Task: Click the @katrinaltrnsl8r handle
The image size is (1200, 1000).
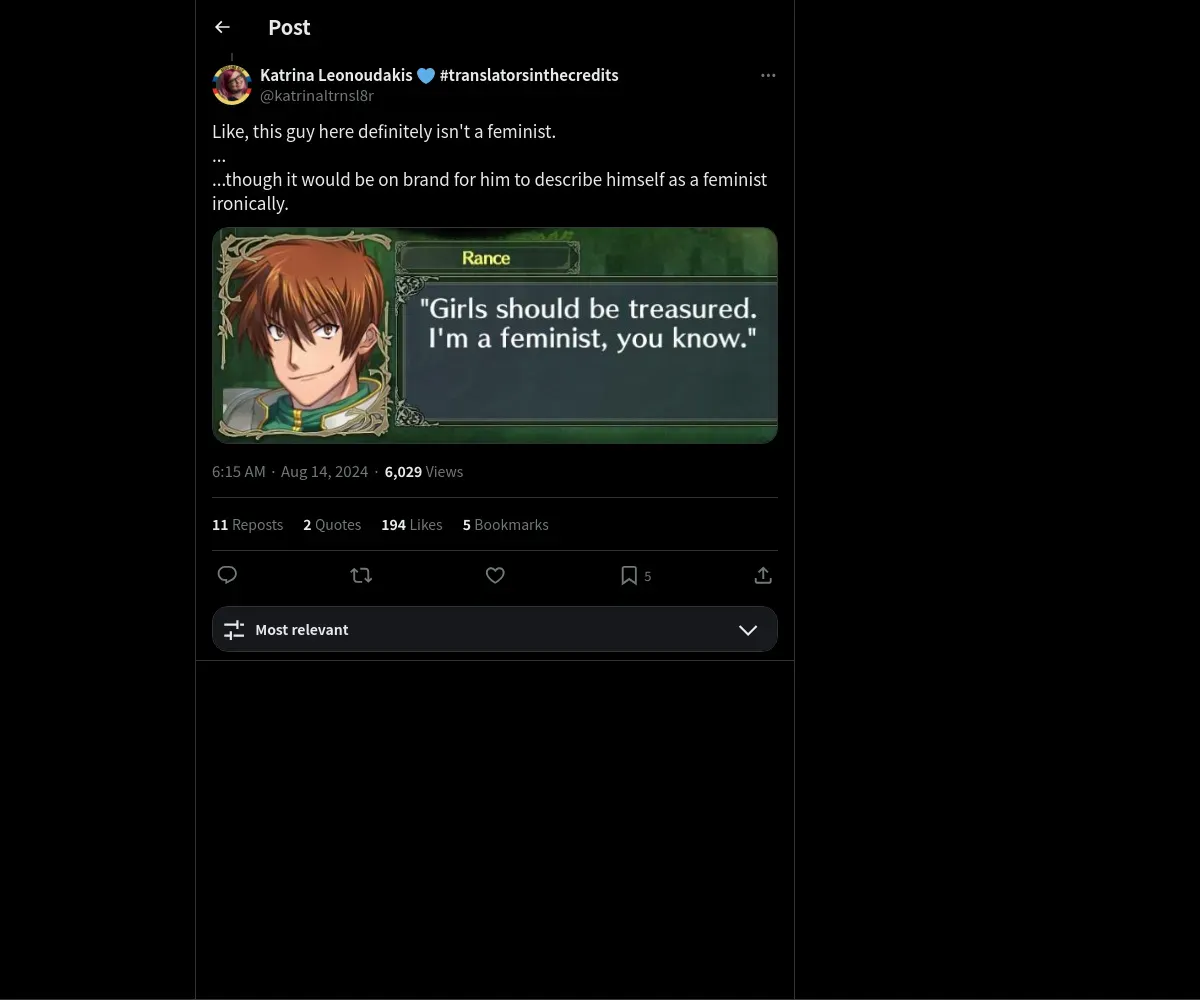Action: click(317, 96)
